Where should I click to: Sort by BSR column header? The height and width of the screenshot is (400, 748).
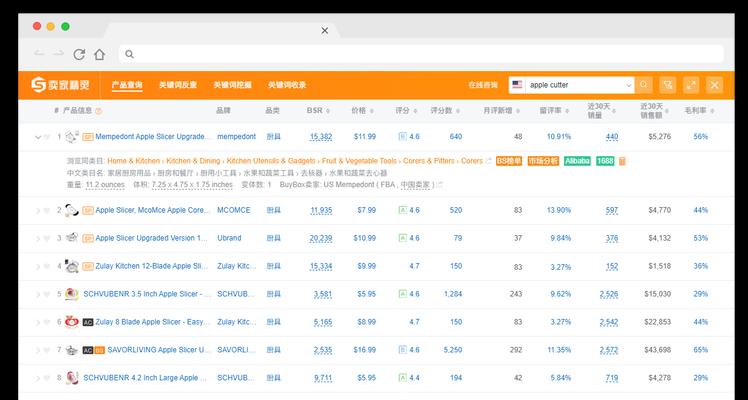318,111
